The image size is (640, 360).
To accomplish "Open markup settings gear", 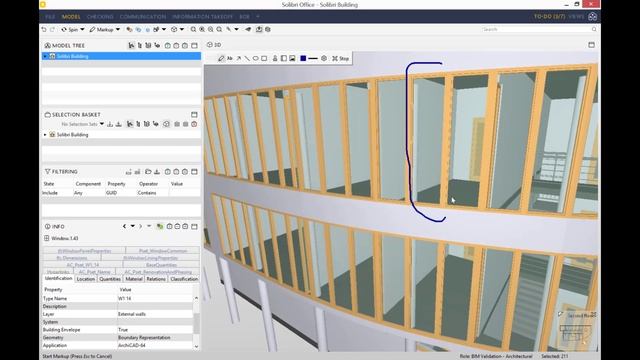I will (x=324, y=58).
